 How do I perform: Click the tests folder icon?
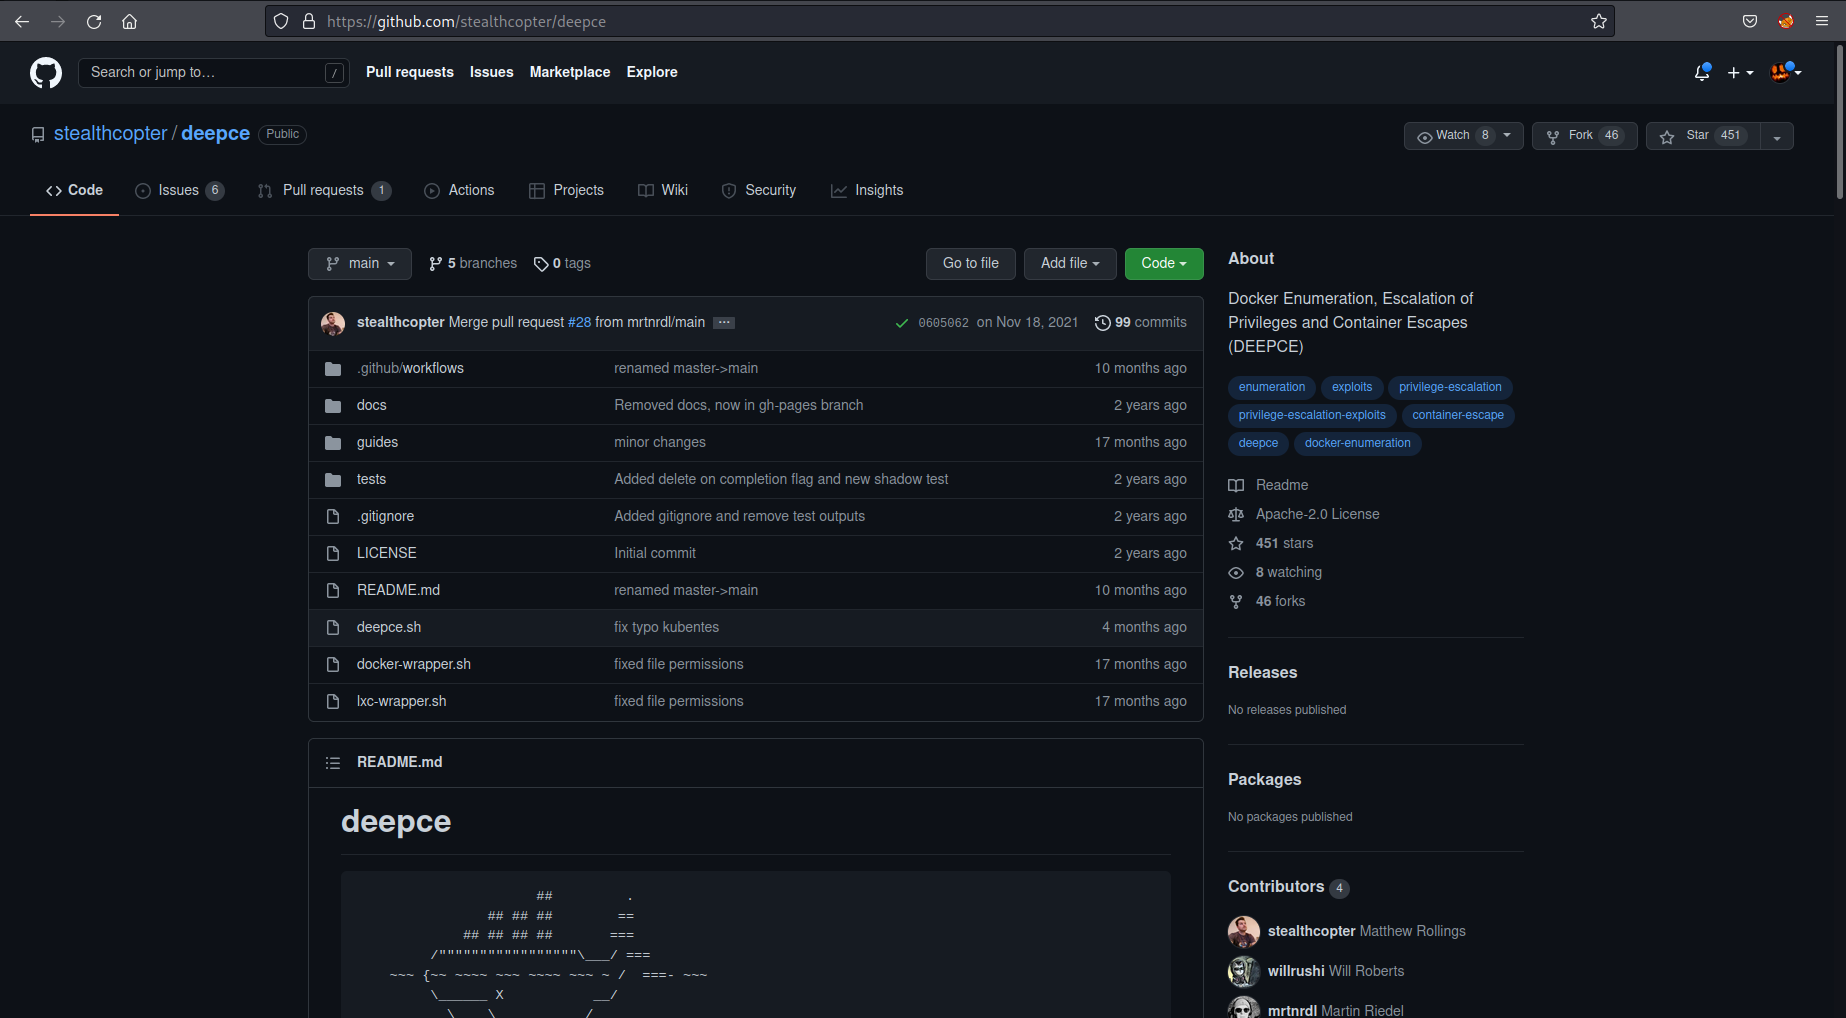pyautogui.click(x=333, y=480)
